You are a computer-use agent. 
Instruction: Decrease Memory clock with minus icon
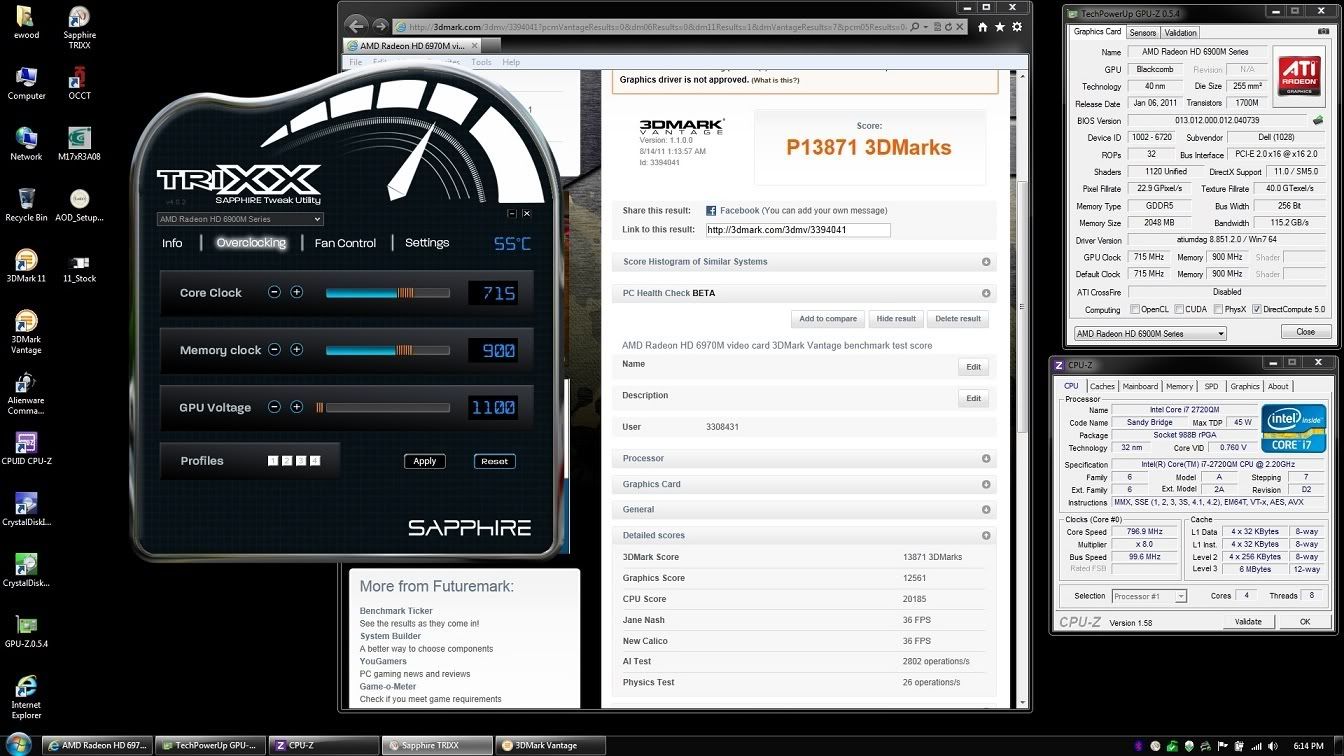(274, 350)
